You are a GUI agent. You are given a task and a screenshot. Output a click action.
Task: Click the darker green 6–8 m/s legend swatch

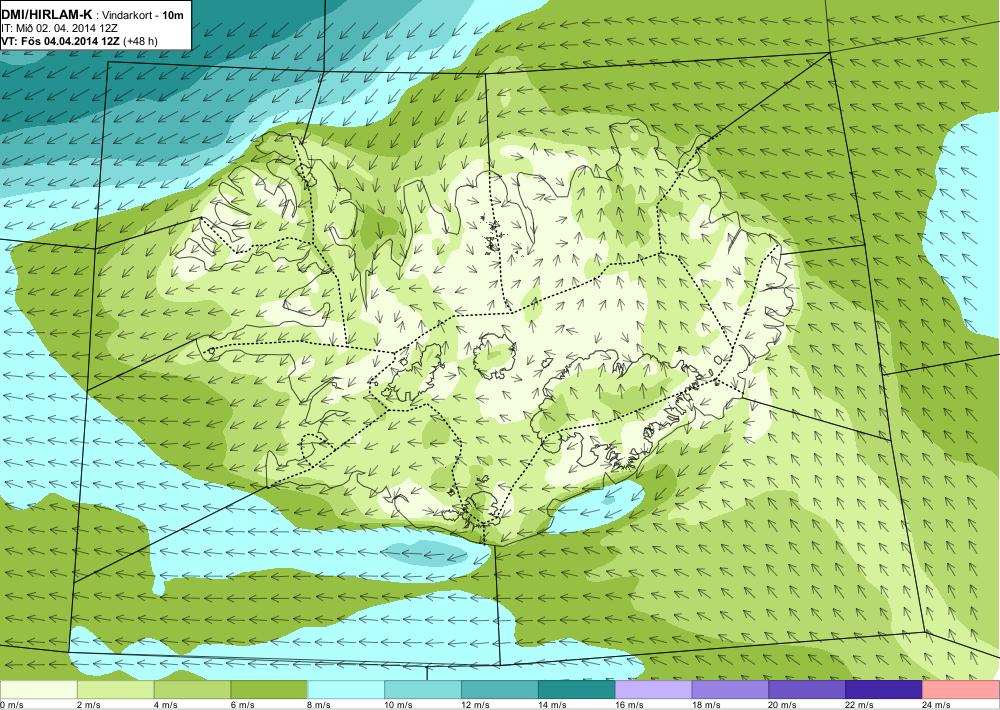[269, 690]
